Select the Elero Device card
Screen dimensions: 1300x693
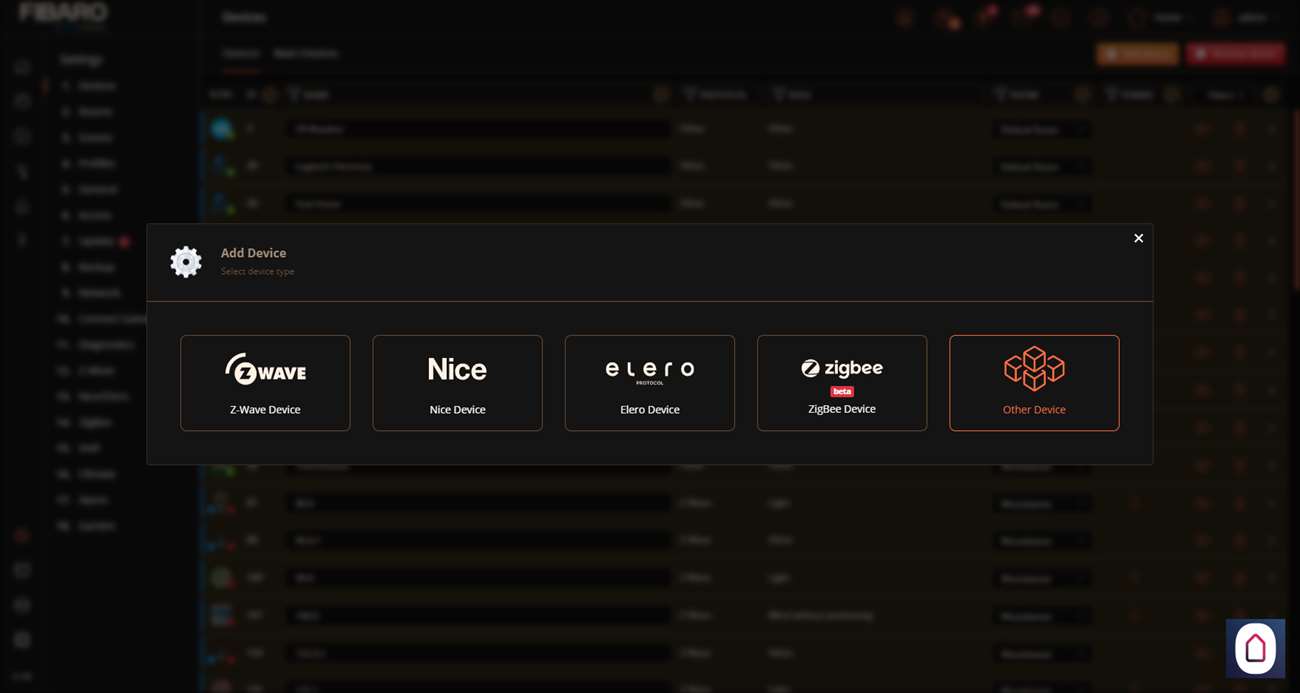[x=650, y=383]
